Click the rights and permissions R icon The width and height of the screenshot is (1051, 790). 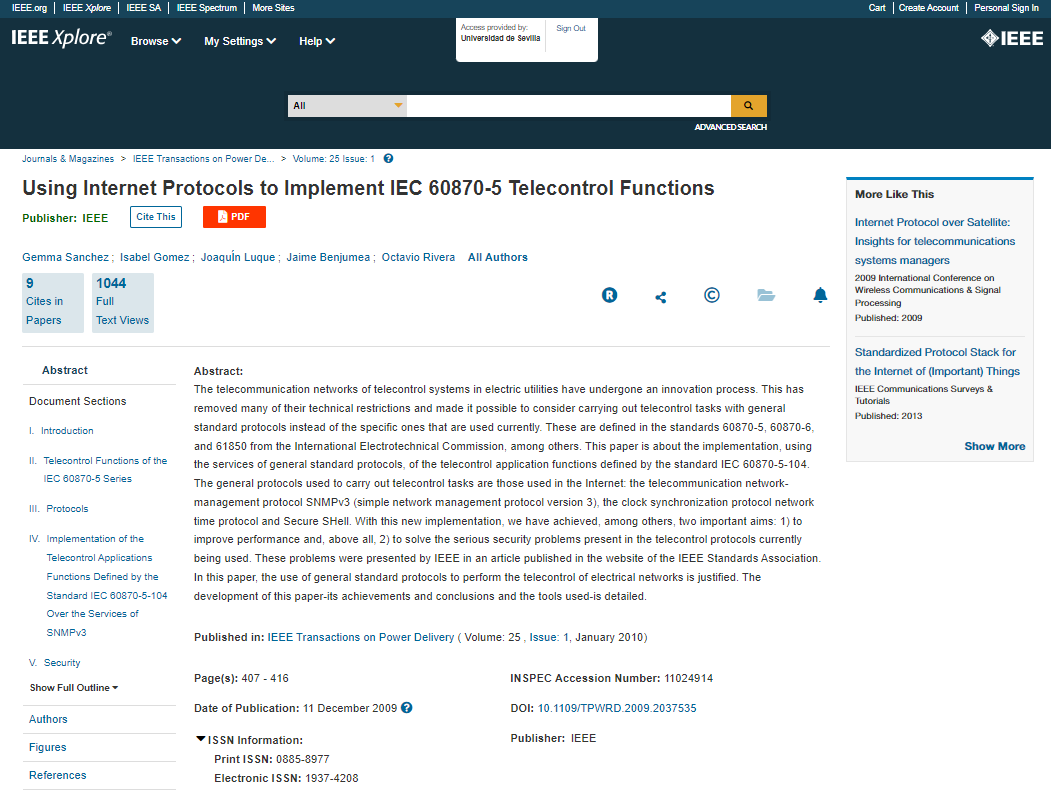[x=609, y=295]
